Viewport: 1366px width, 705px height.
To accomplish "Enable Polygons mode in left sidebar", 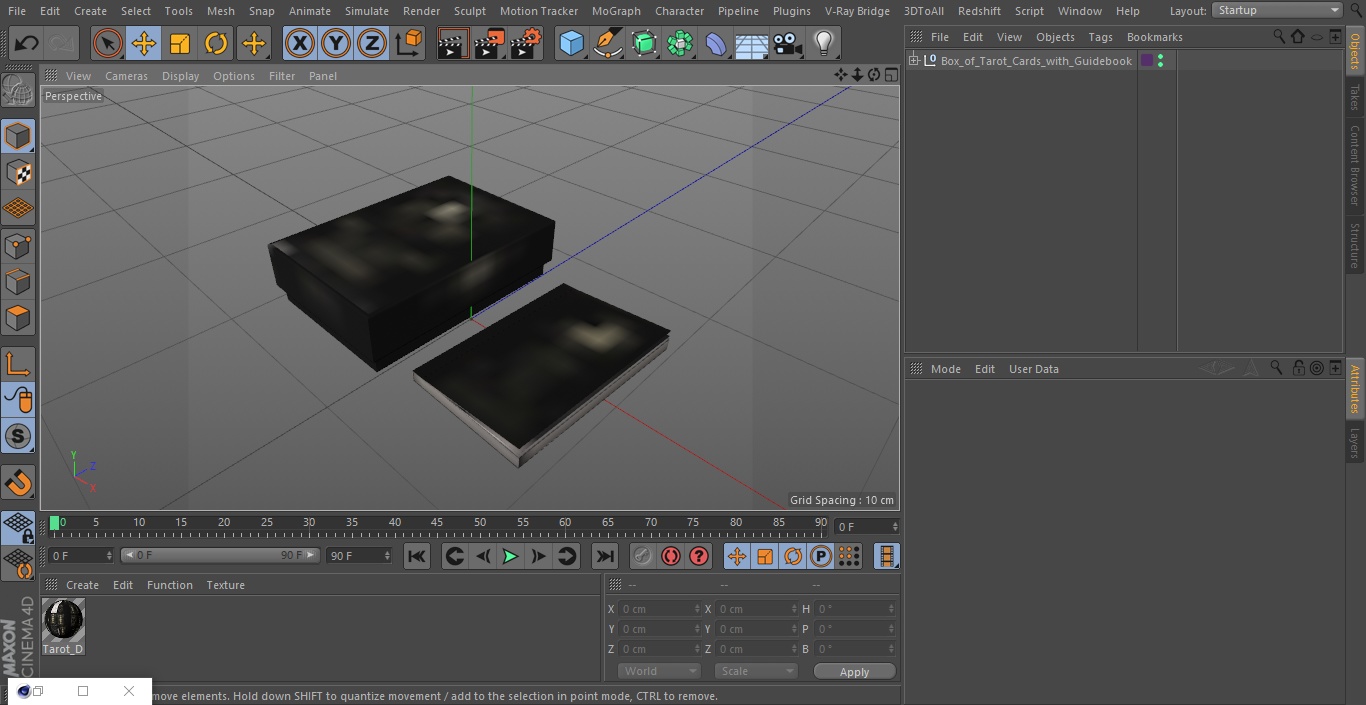I will click(18, 319).
